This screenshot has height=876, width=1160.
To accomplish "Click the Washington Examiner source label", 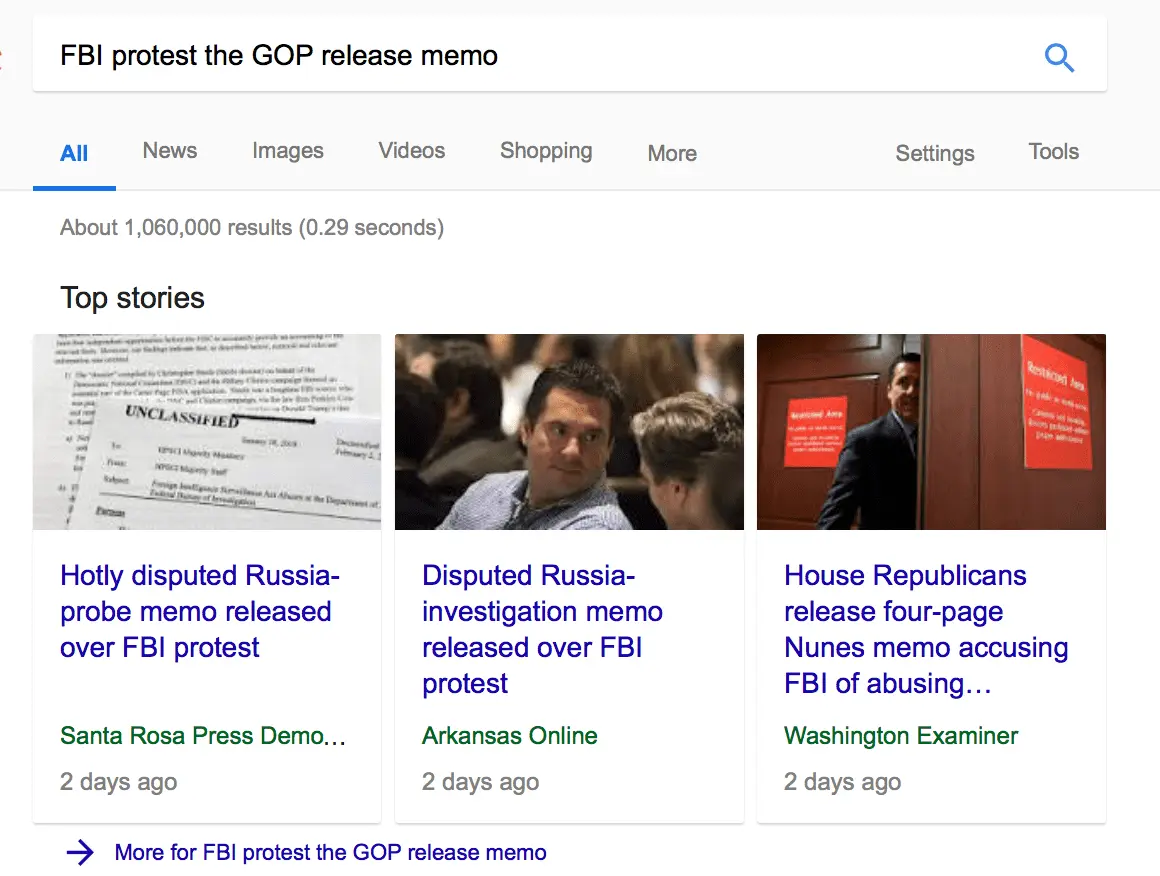I will 901,736.
